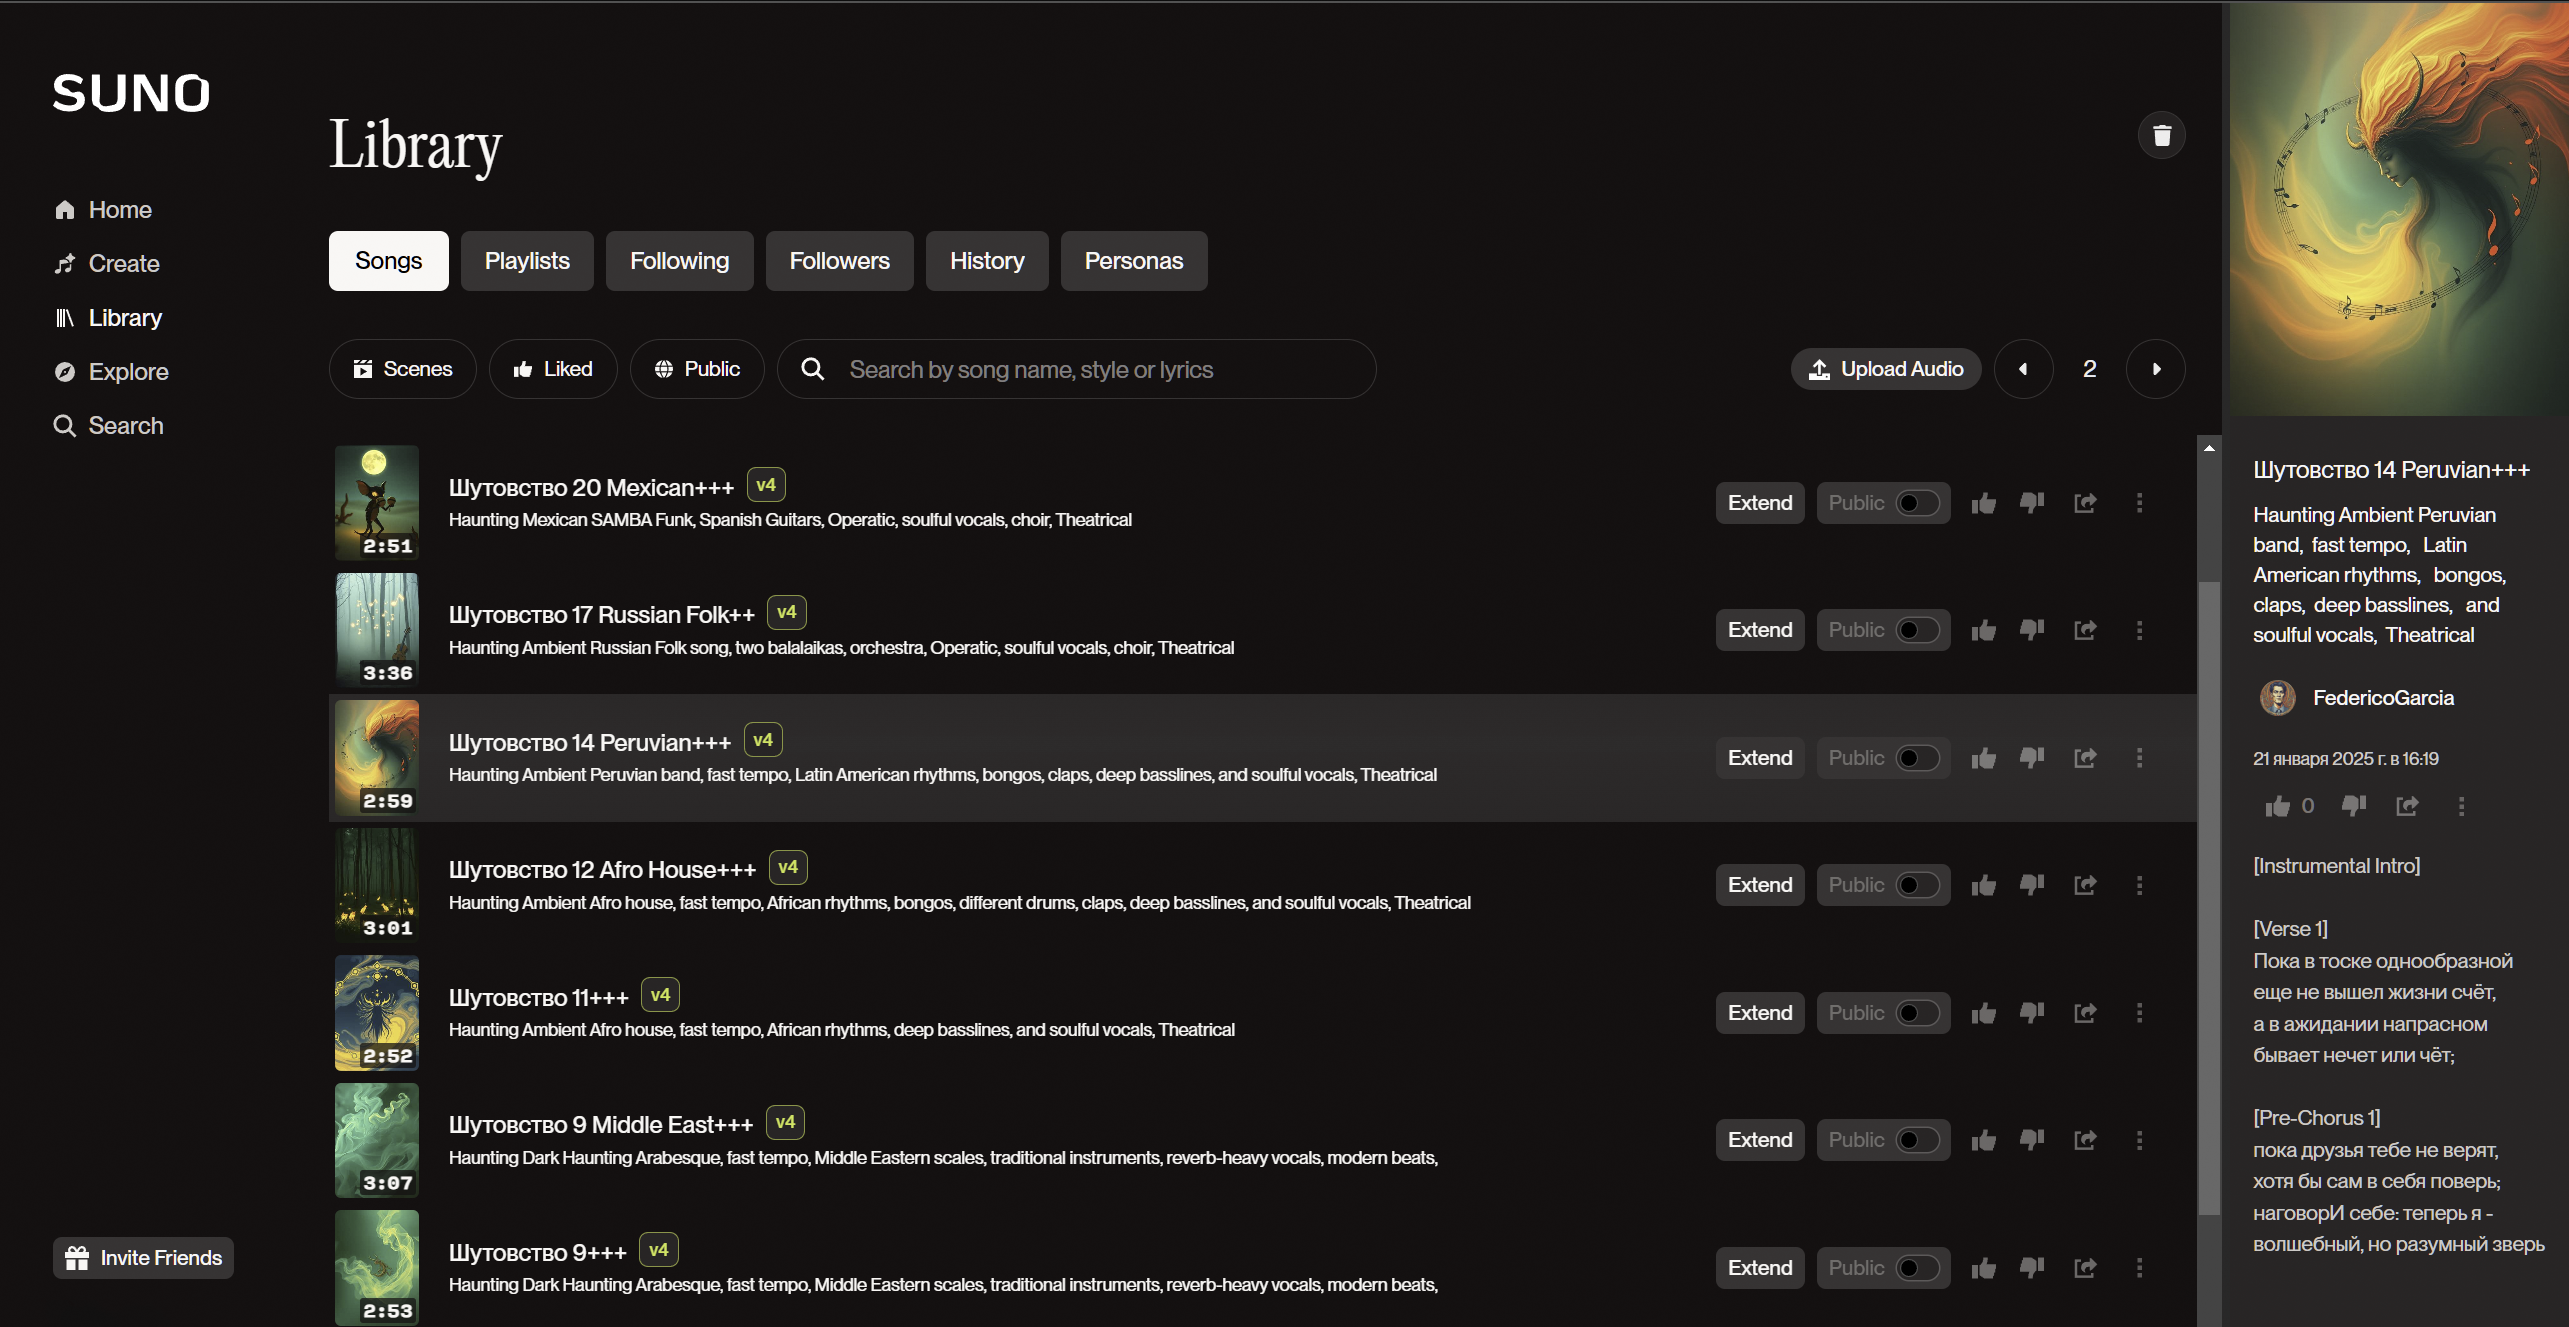Share the Шутовство 12 Afro House+++ song
The width and height of the screenshot is (2569, 1327).
point(2085,885)
